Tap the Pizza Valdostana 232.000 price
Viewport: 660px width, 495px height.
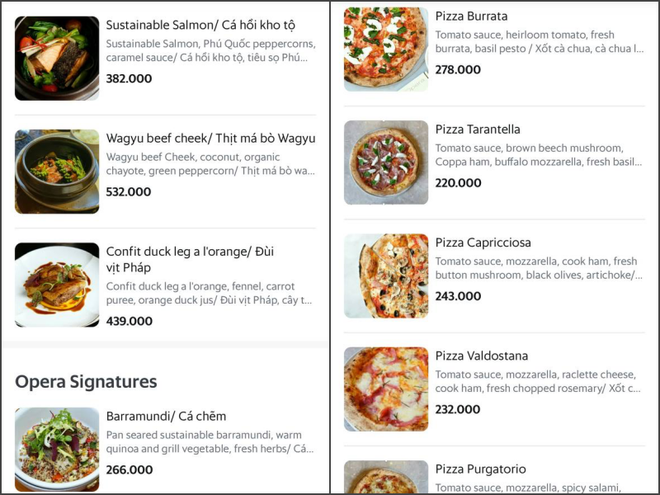(458, 409)
